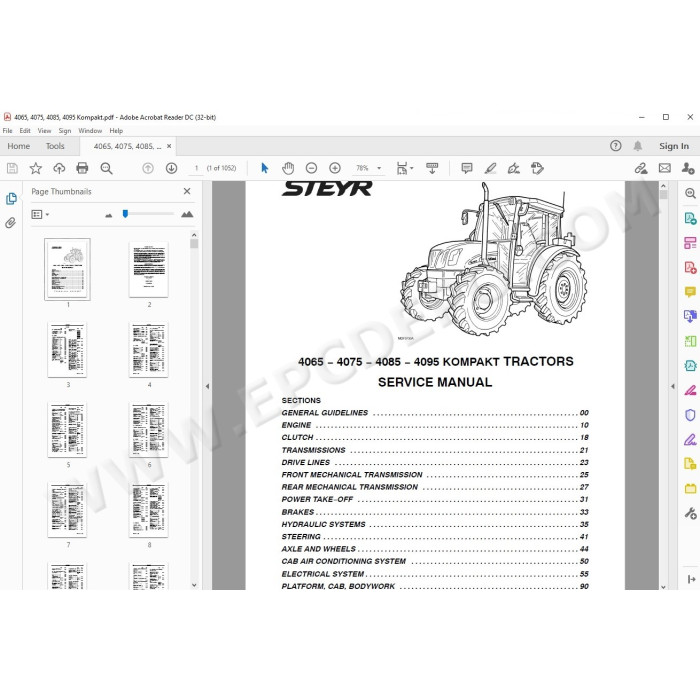Viewport: 700px width, 700px height.
Task: Adjust the thumbnail size slider handle
Action: [x=125, y=214]
